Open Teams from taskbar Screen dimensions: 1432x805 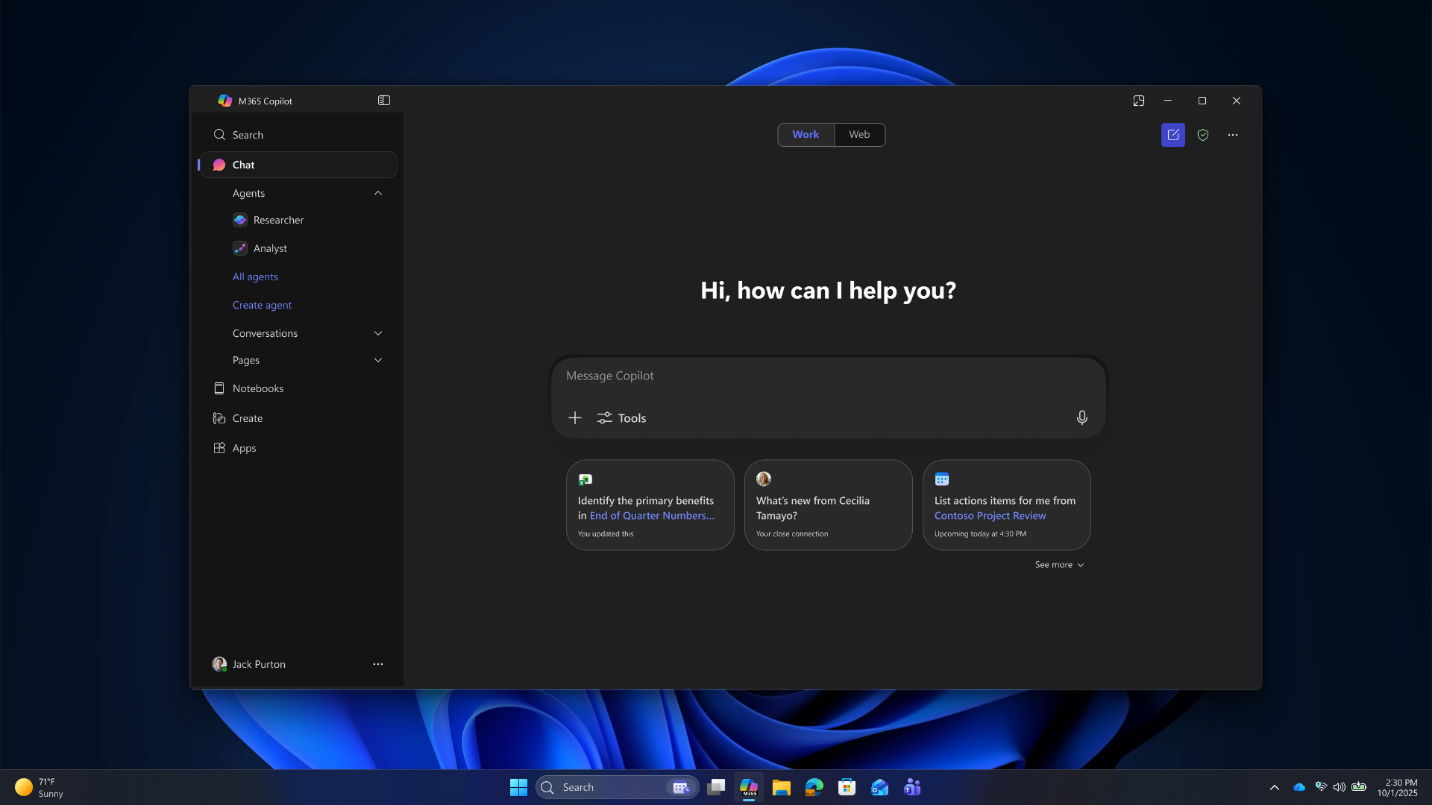point(912,787)
